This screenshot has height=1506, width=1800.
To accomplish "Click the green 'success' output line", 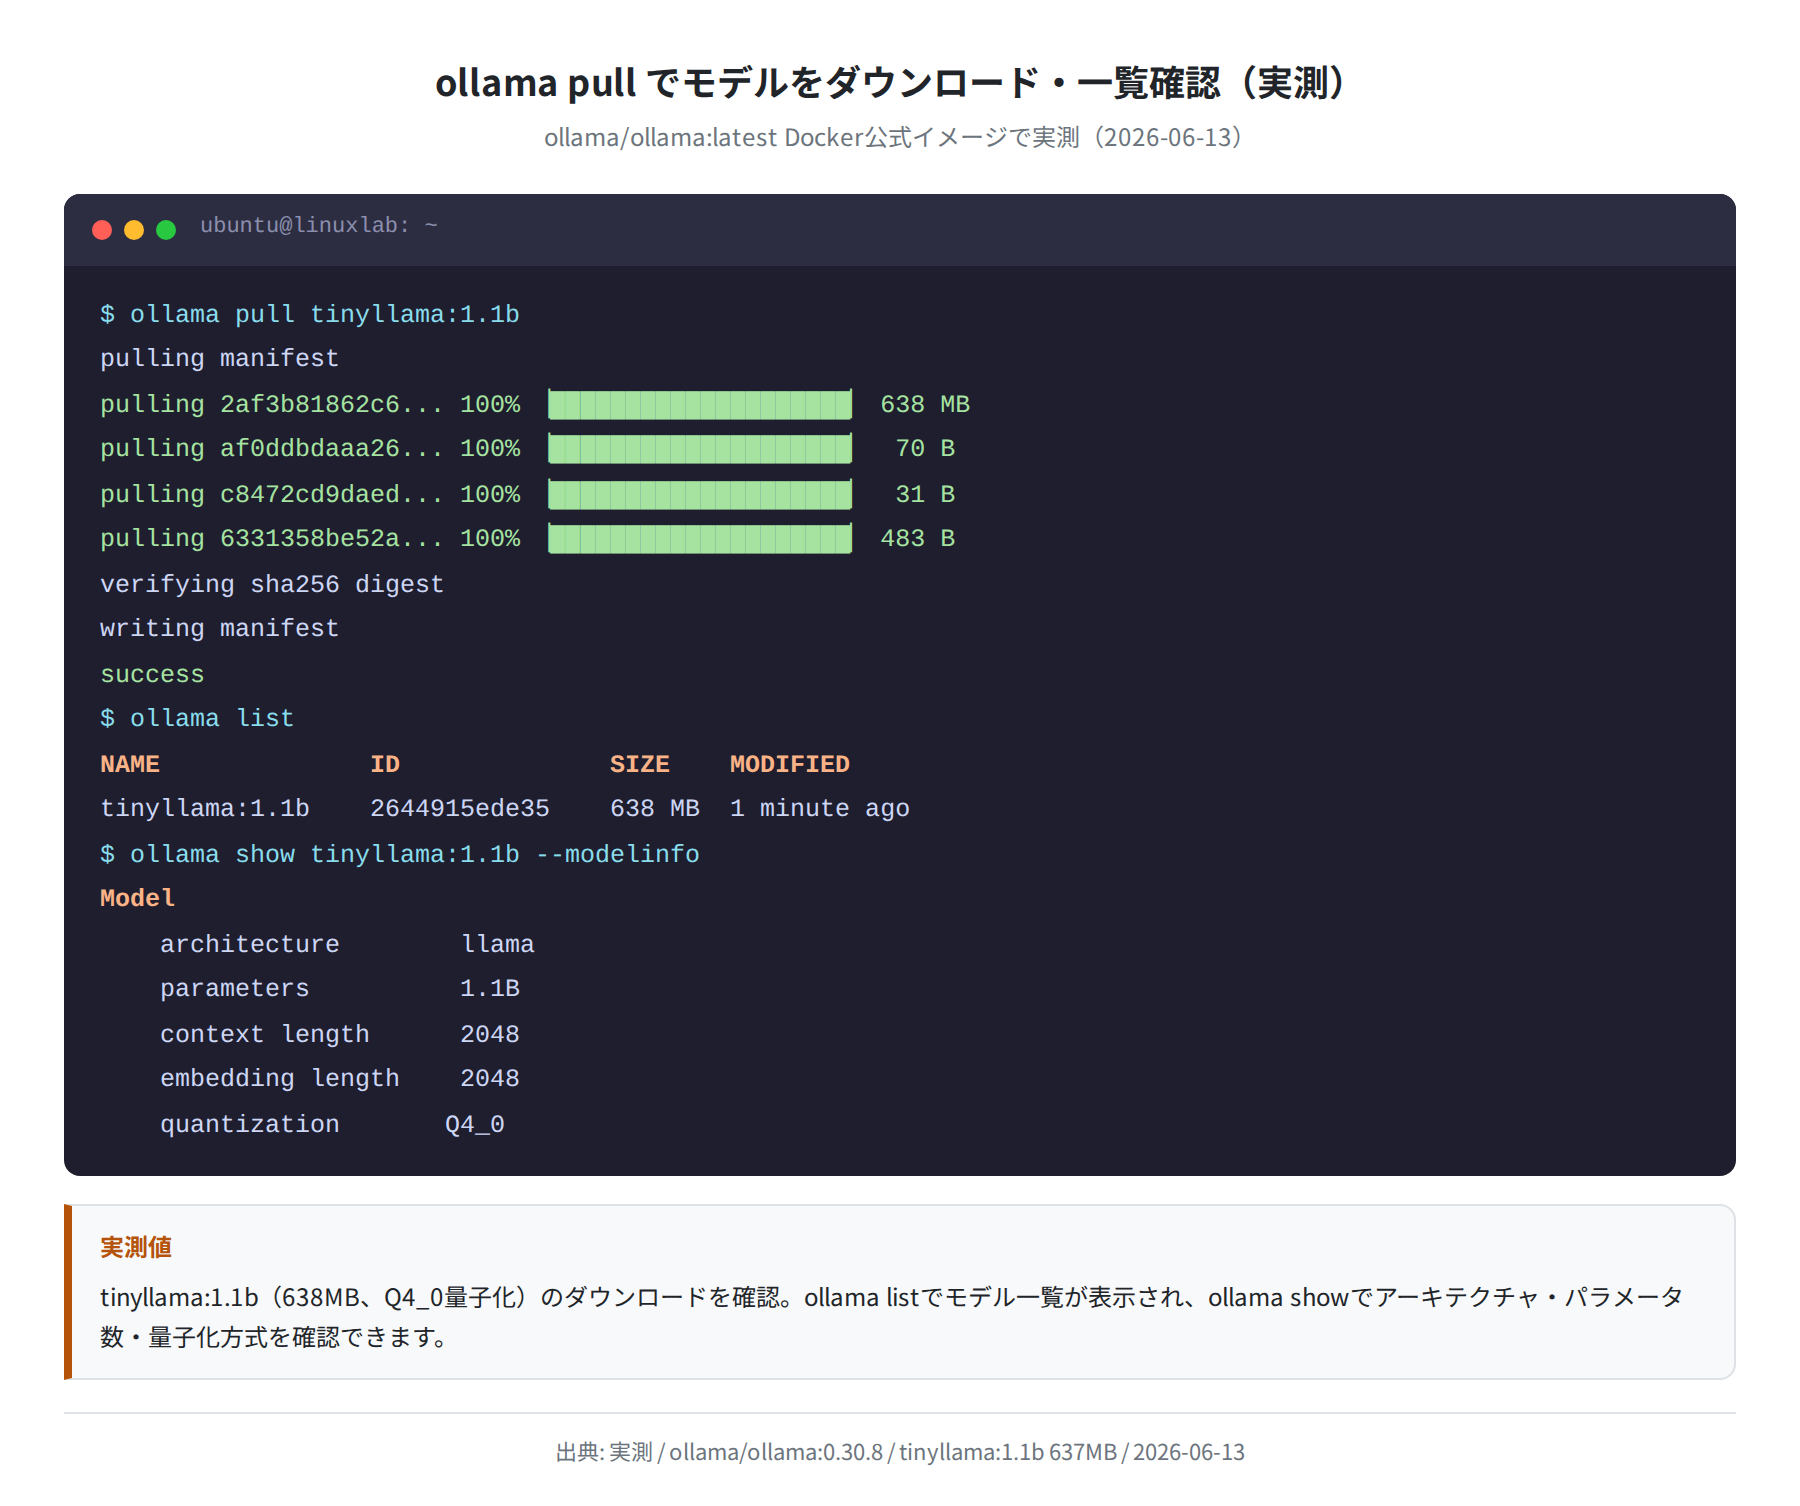I will pos(152,674).
